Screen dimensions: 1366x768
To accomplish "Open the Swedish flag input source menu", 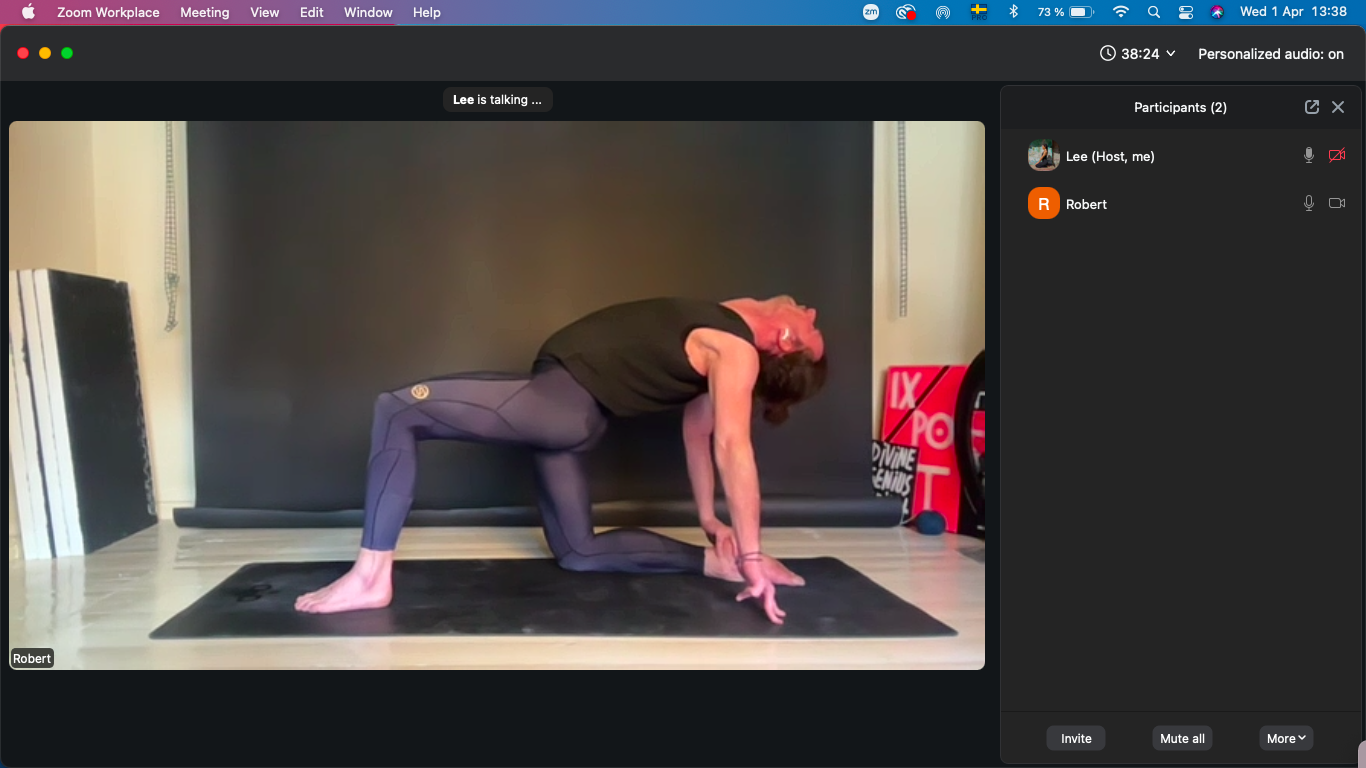I will (x=979, y=12).
